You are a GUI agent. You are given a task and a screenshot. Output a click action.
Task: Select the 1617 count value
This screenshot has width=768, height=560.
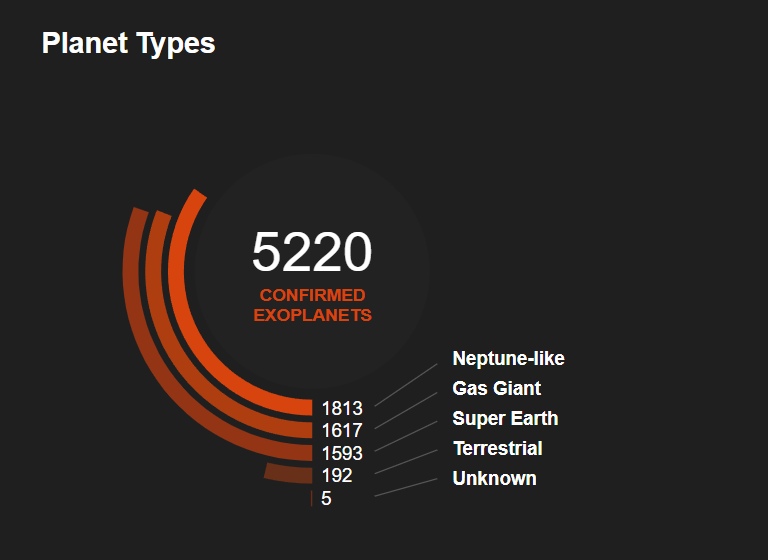(x=342, y=431)
